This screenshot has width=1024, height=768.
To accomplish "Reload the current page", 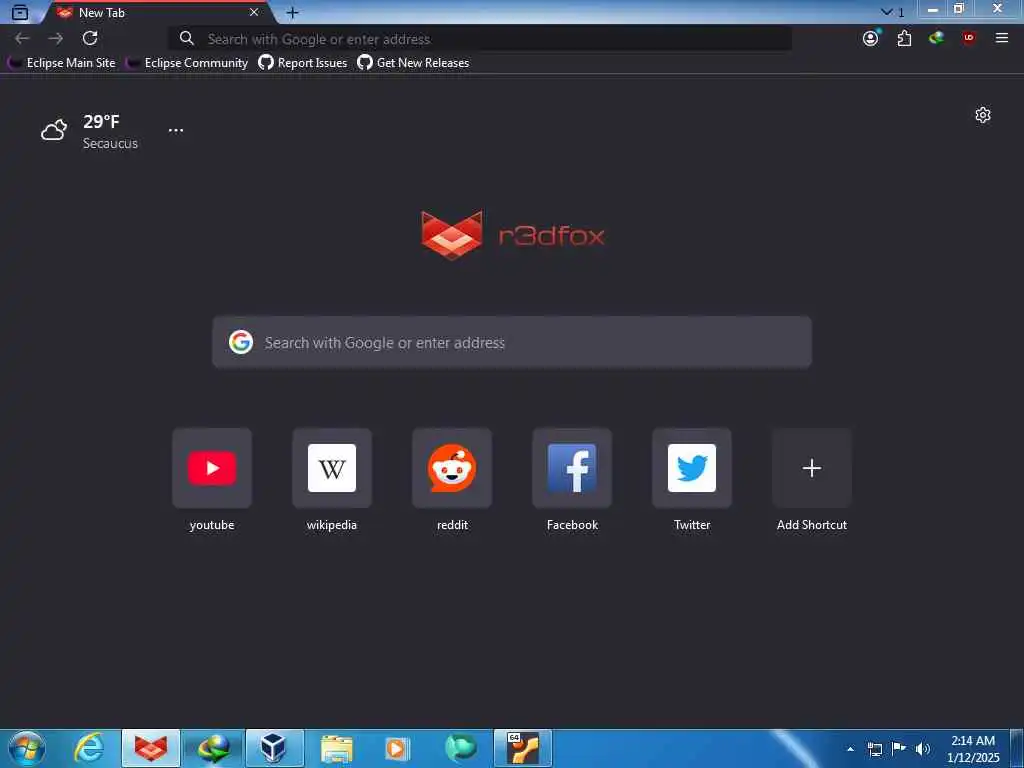I will (x=90, y=38).
